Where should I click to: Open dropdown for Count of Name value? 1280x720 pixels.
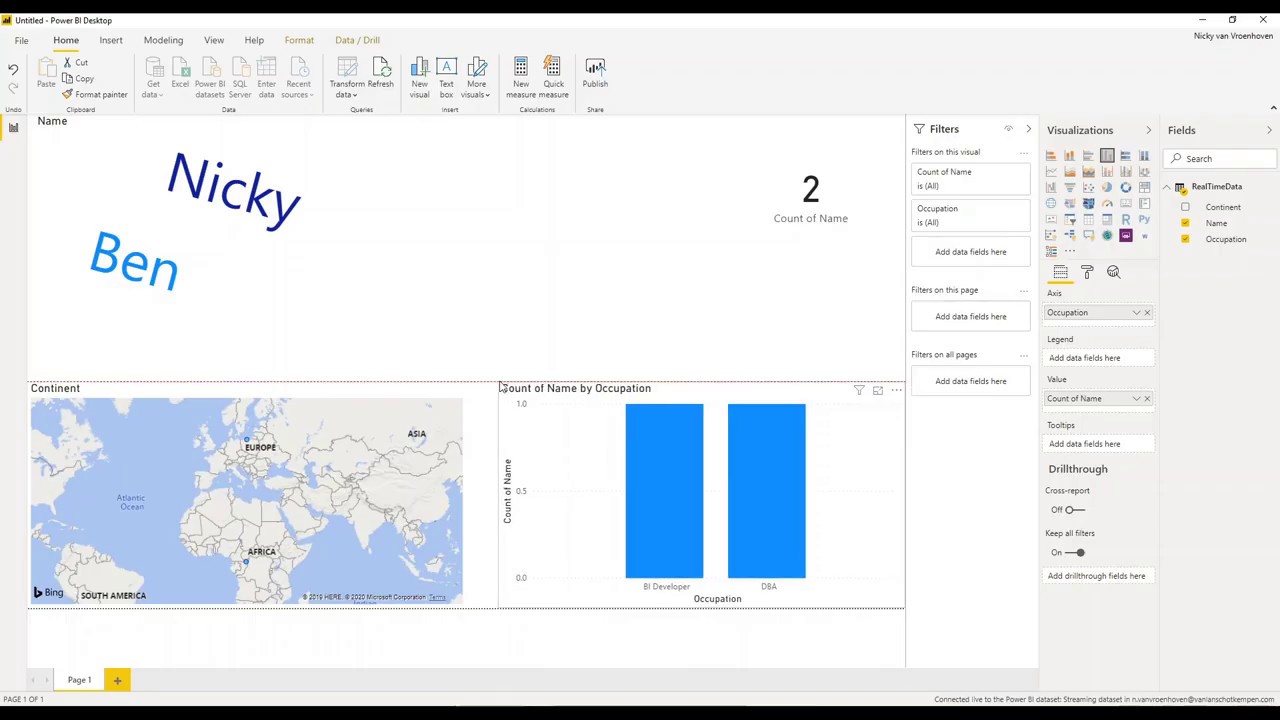pyautogui.click(x=1136, y=399)
